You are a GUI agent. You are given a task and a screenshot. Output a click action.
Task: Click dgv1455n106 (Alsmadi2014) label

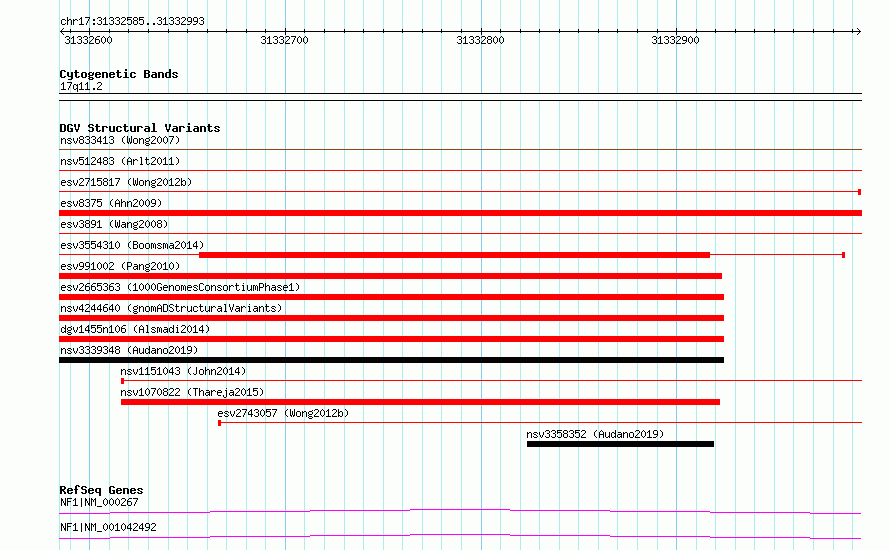tap(135, 329)
